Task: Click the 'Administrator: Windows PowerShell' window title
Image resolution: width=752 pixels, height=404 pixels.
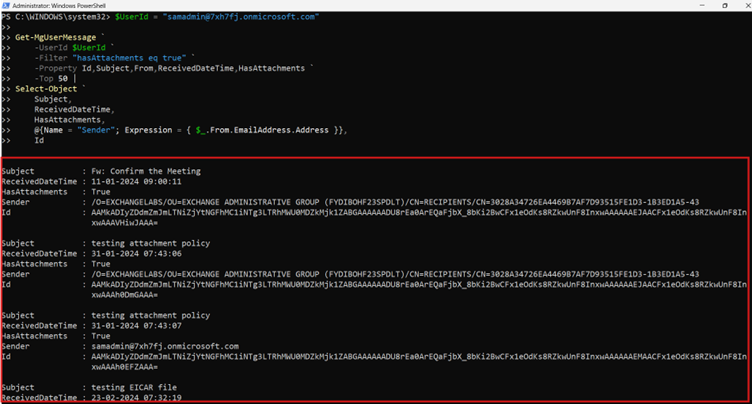Action: coord(59,6)
